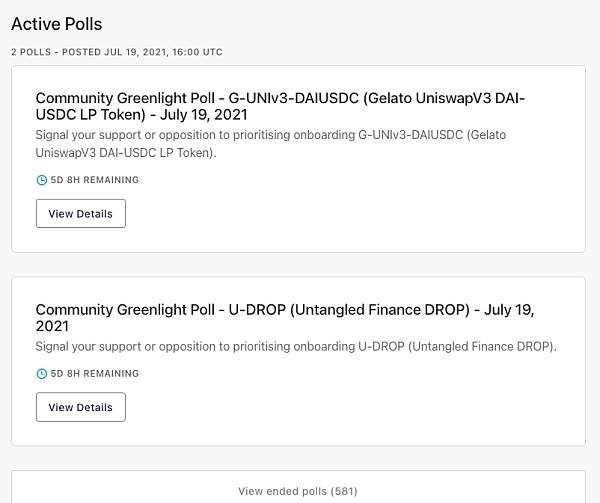Click '2021' on U-DROP title second line
The height and width of the screenshot is (503, 600).
tap(52, 326)
